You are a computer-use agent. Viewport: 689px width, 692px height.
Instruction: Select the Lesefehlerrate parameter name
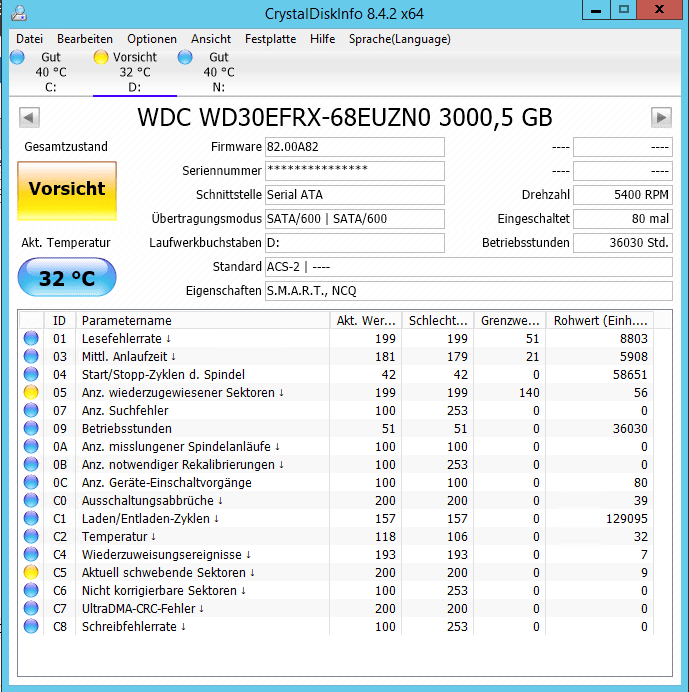(126, 338)
